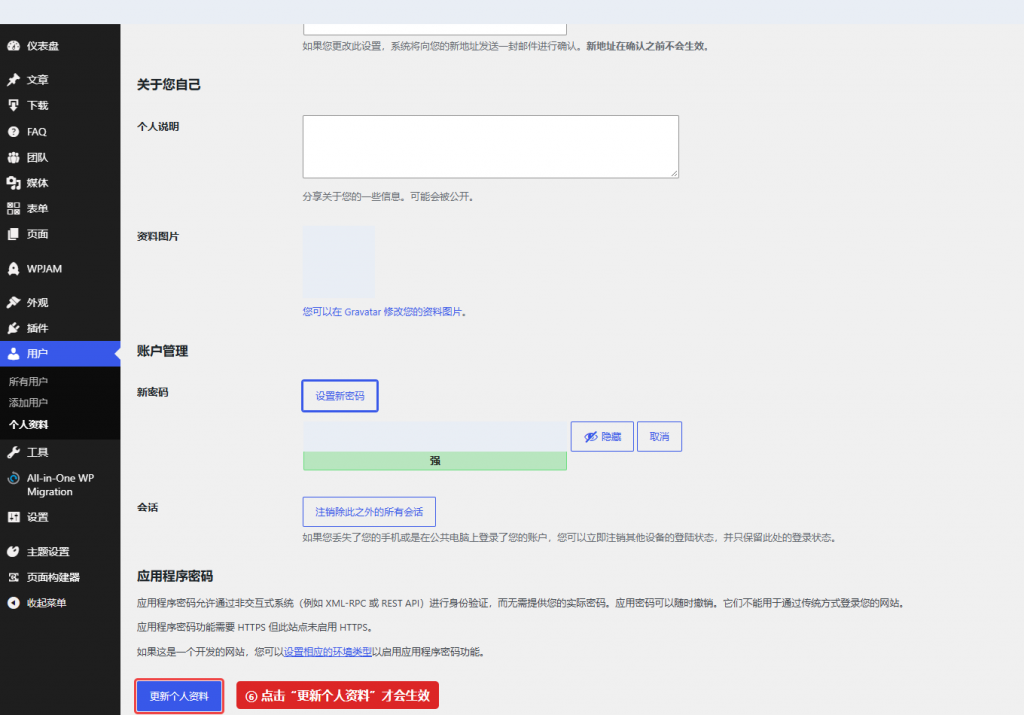Toggle password visibility with 隐藏 button
Viewport: 1024px width, 715px height.
pyautogui.click(x=602, y=436)
